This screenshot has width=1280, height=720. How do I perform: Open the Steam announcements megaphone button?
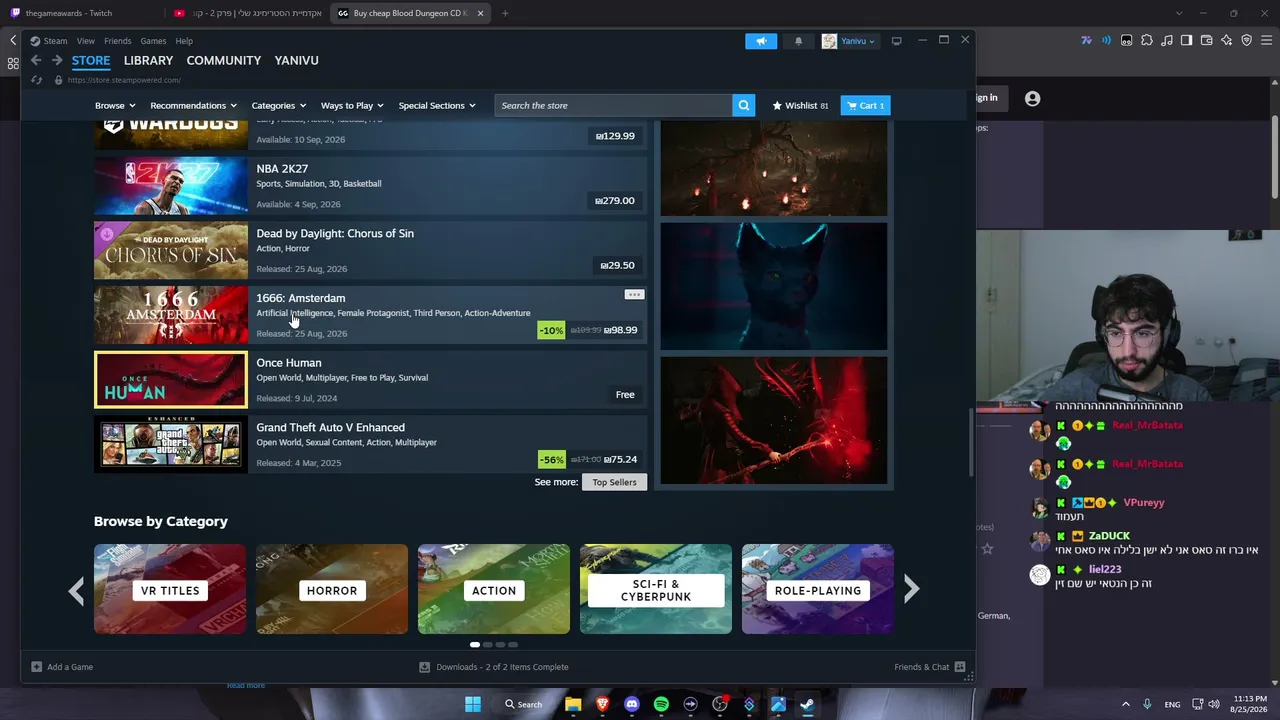tap(761, 41)
